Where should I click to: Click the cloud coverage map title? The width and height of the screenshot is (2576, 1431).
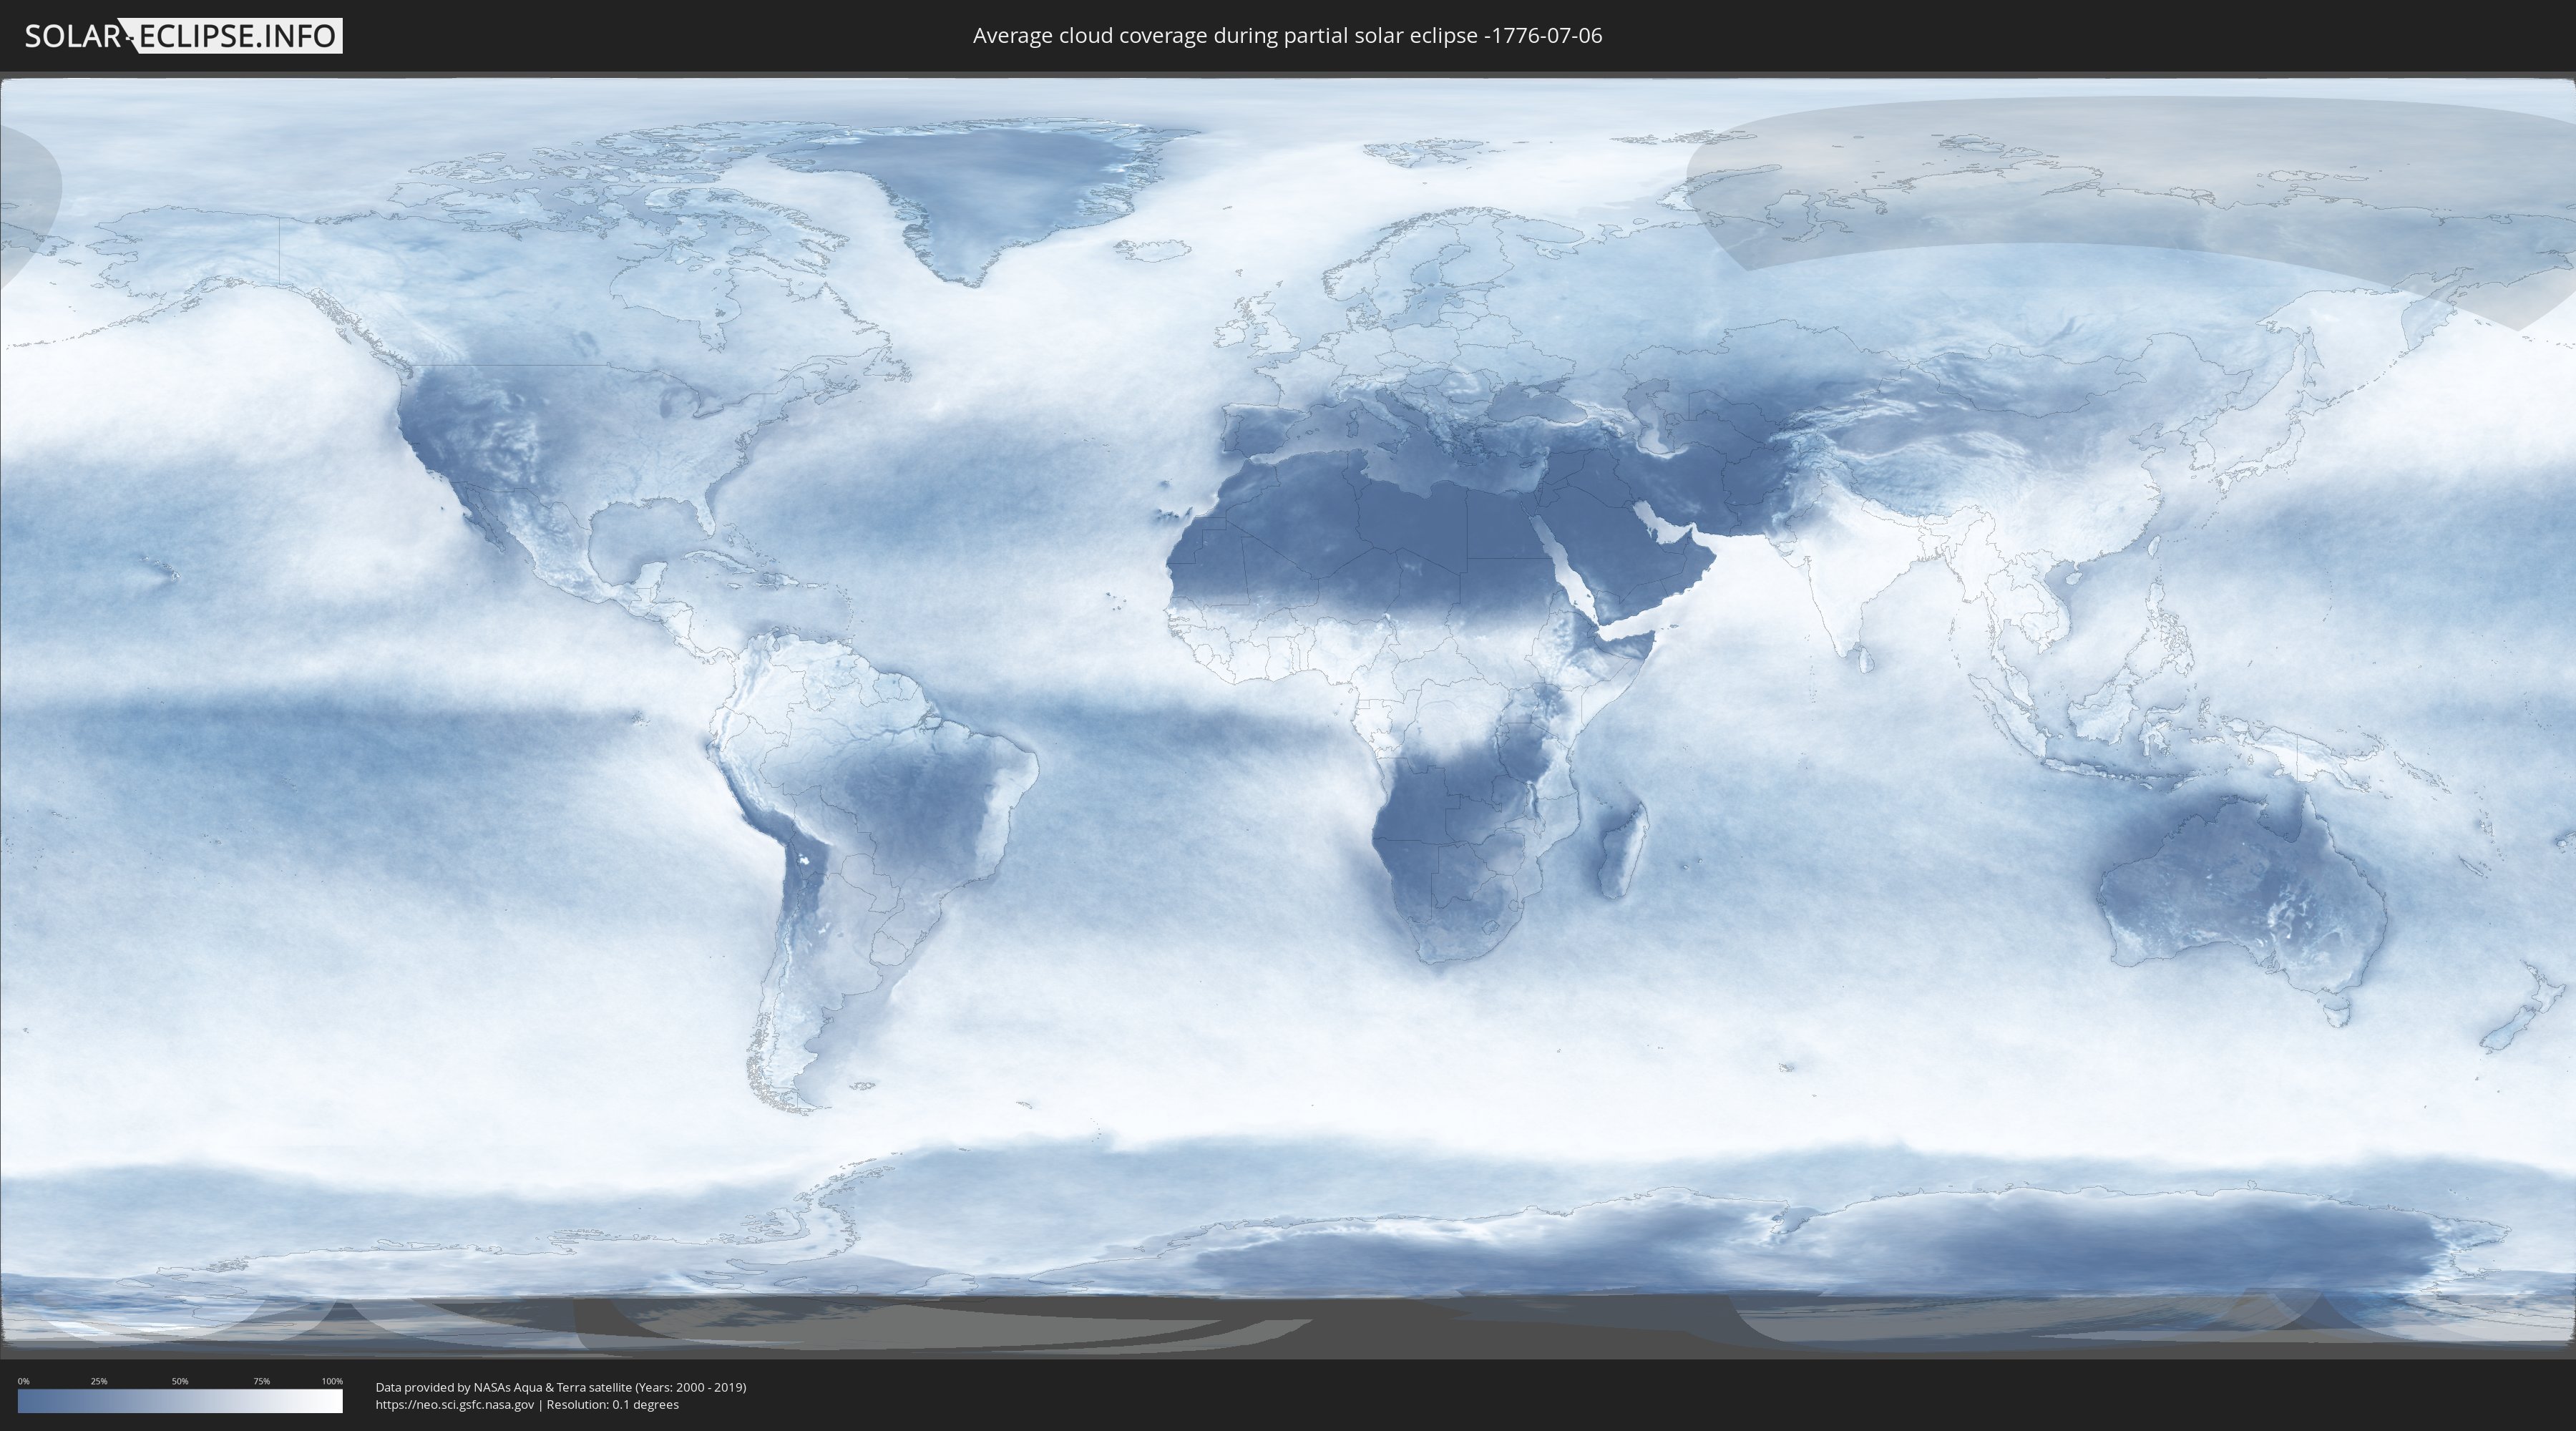[1287, 36]
